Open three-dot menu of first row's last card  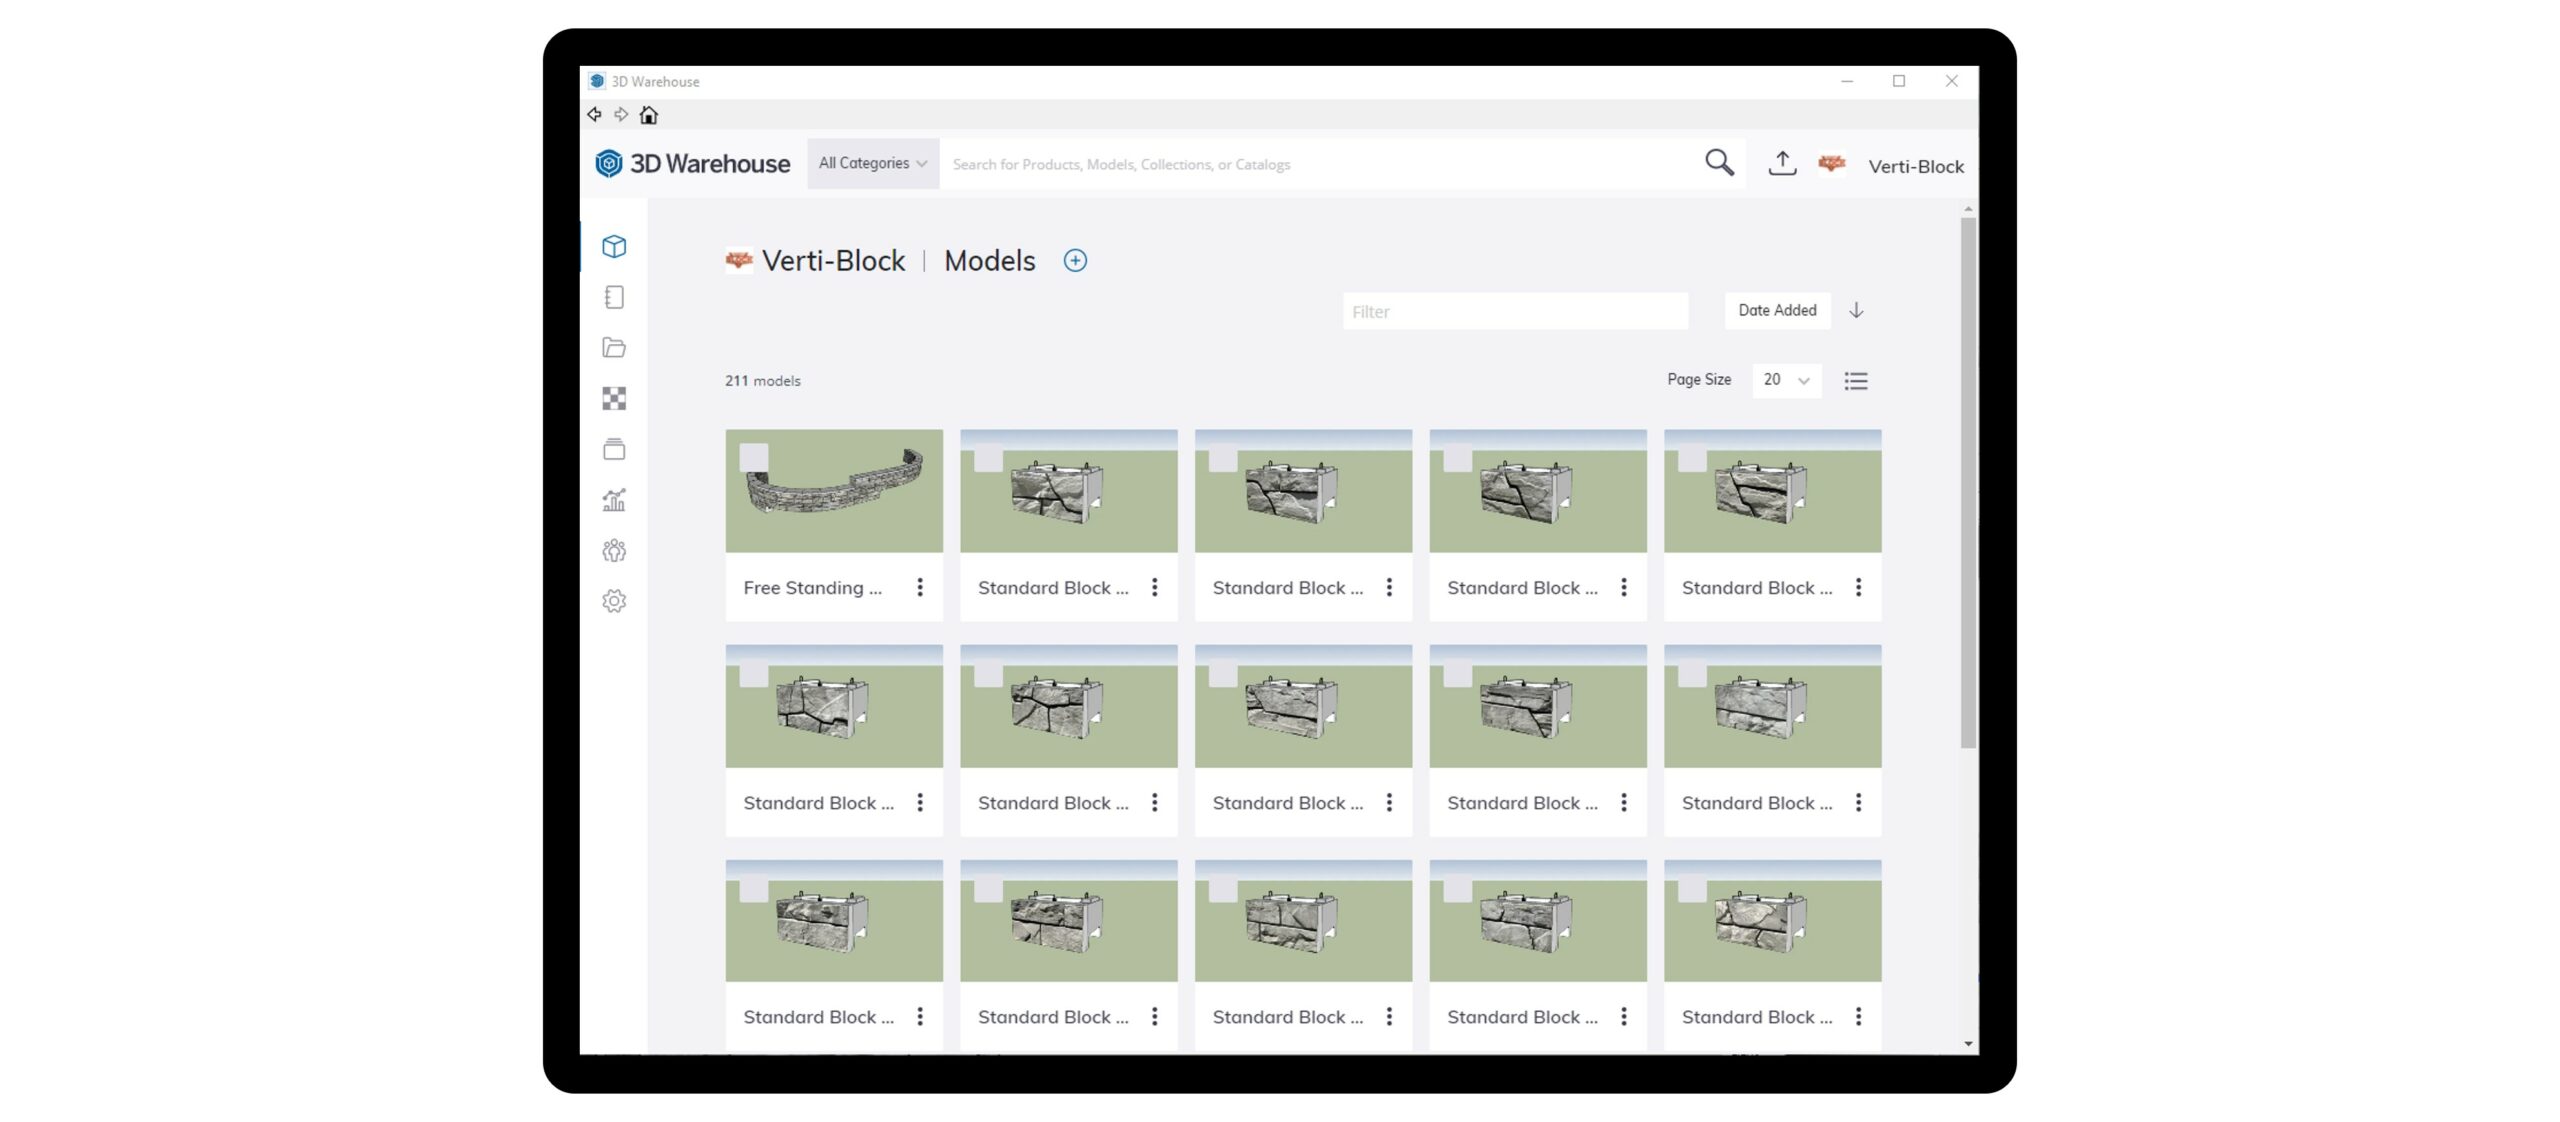1858,588
